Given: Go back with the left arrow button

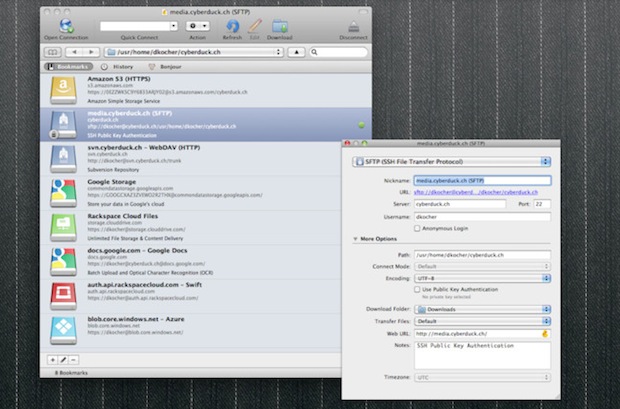Looking at the screenshot, I should 74,52.
